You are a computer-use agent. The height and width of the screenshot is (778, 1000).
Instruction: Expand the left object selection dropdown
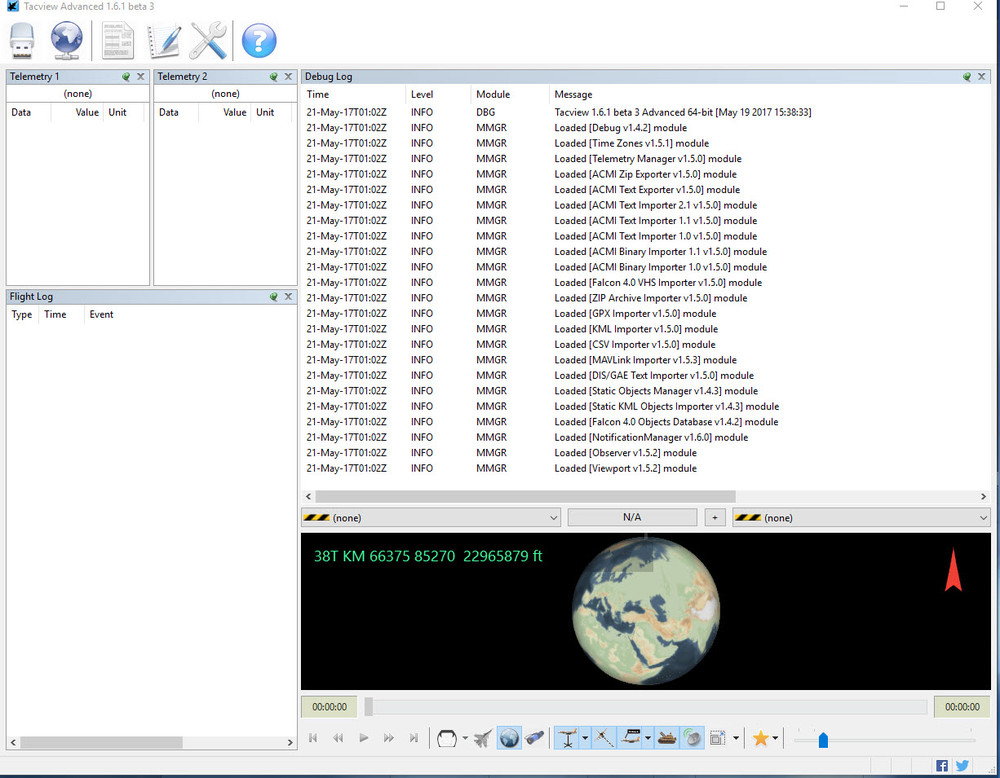[554, 518]
